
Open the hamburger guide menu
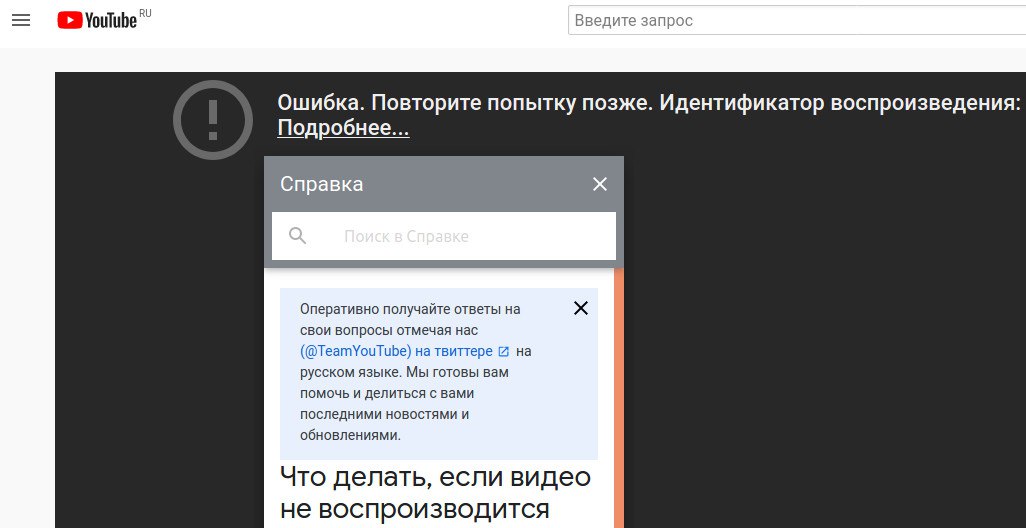tap(21, 20)
